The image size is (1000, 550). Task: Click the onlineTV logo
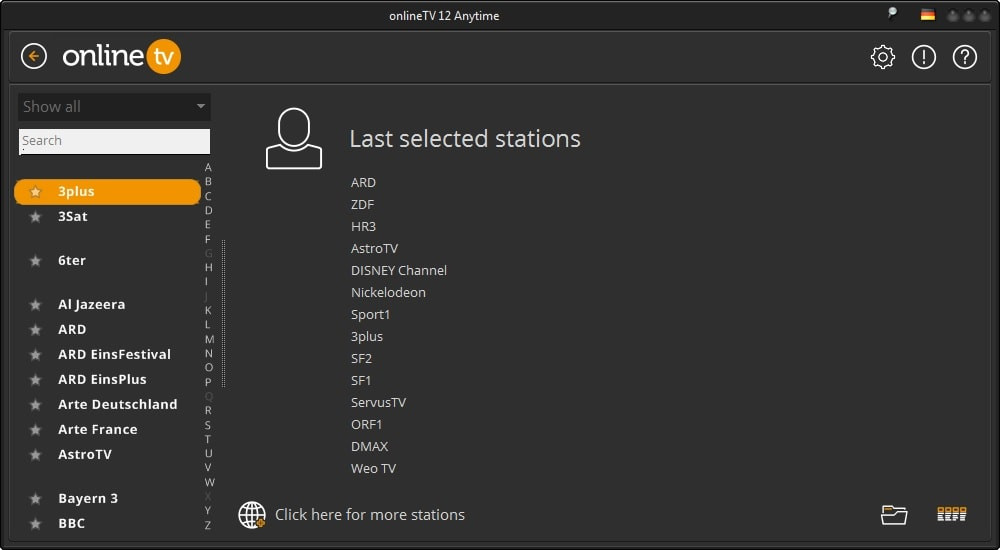click(x=122, y=56)
